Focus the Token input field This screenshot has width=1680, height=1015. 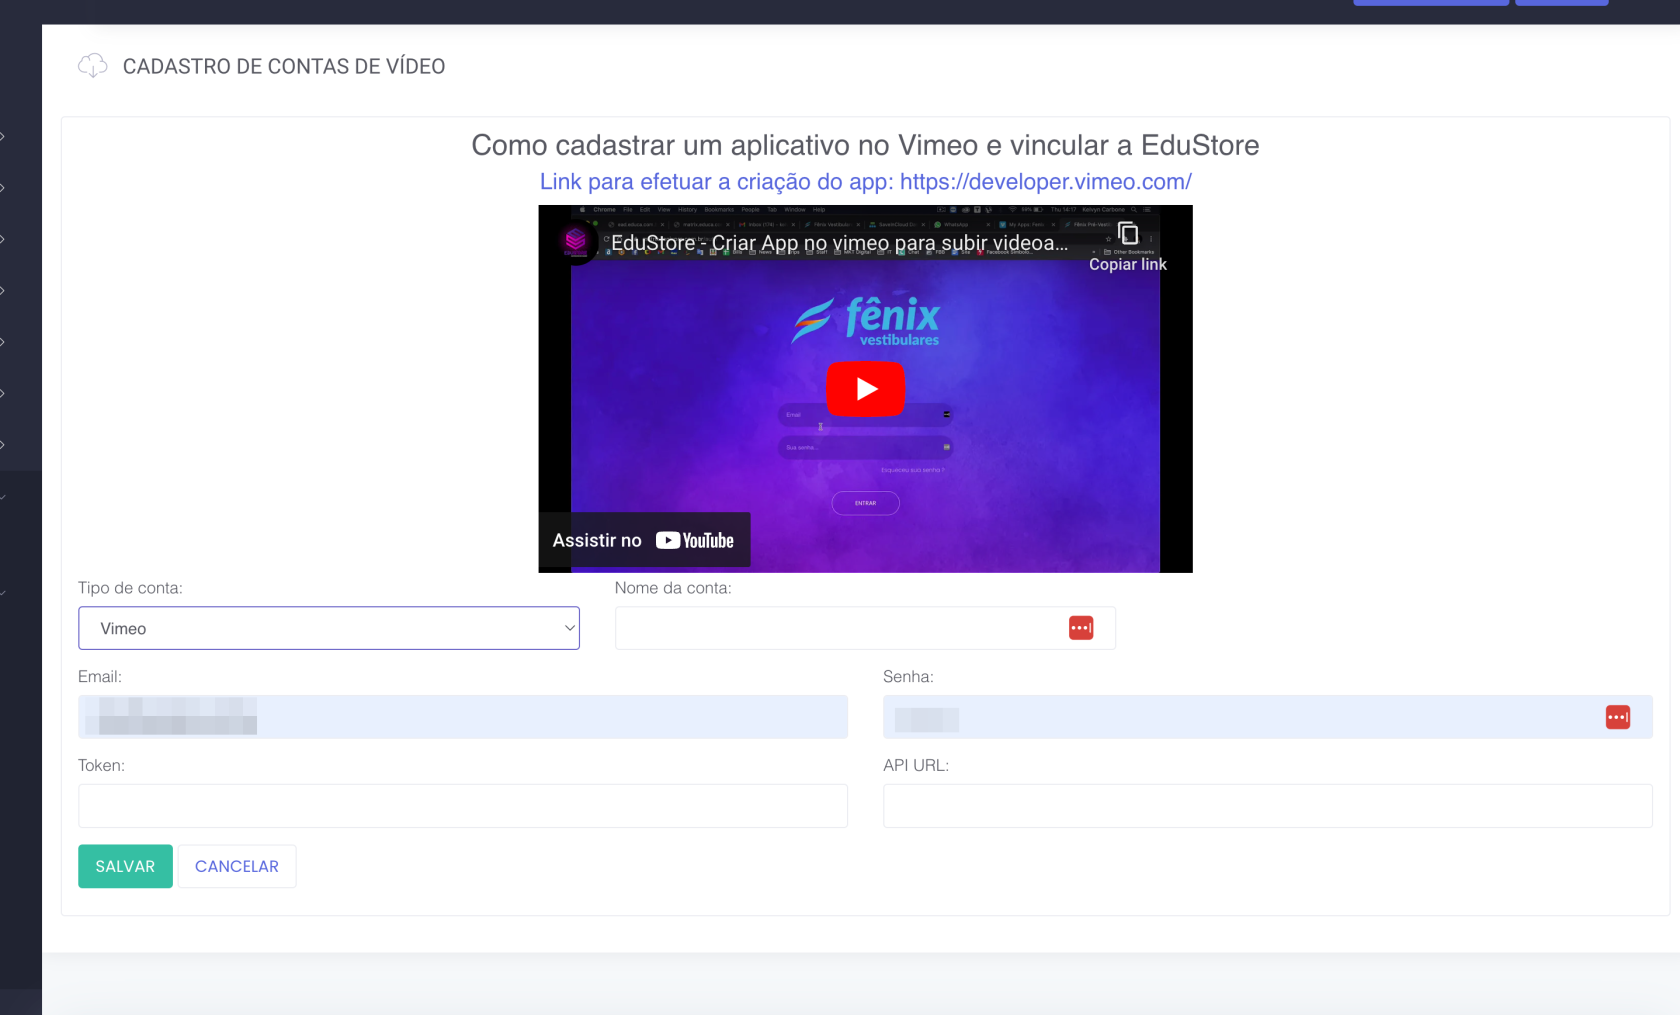coord(462,806)
